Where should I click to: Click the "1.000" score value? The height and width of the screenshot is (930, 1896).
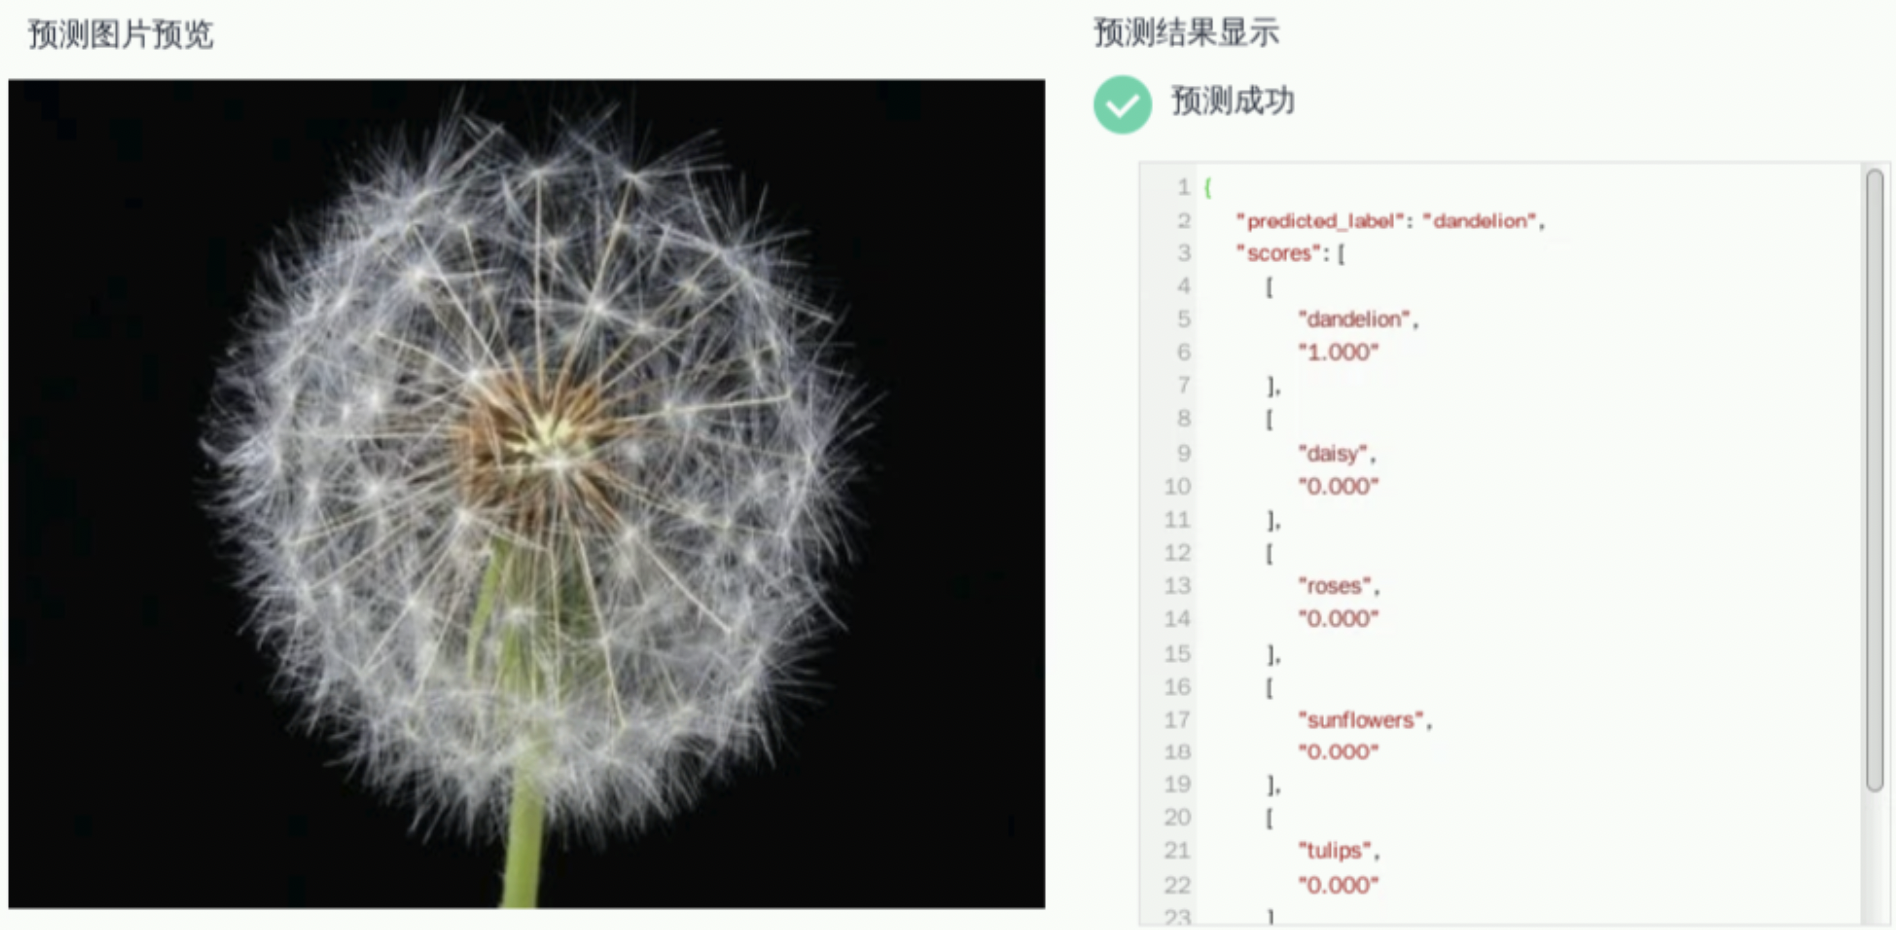coord(1338,352)
